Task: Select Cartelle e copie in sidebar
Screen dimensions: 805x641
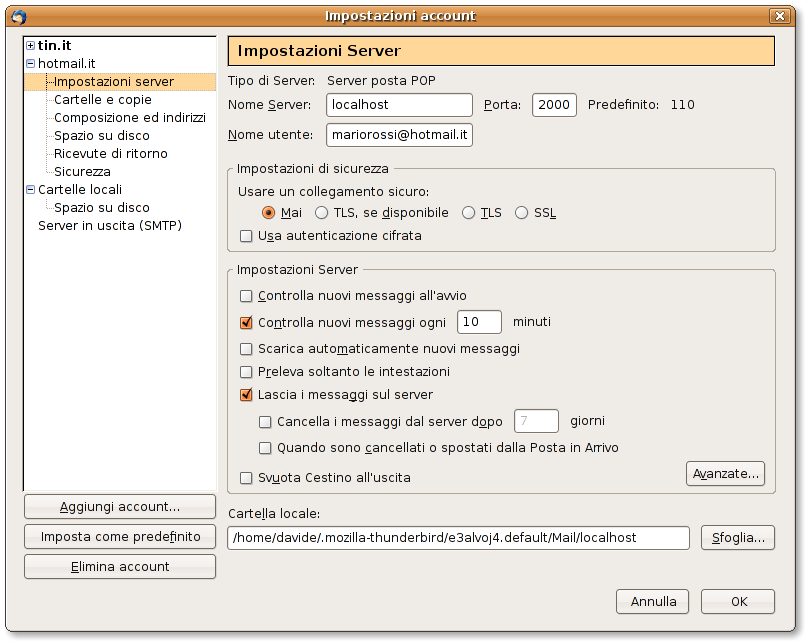Action: click(x=102, y=100)
